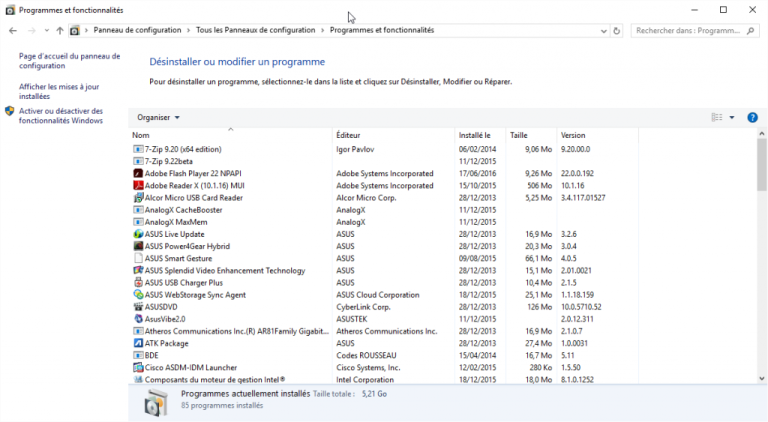The image size is (768, 422).
Task: Open Page d'accueil du panneau de configuration
Action: [x=70, y=61]
